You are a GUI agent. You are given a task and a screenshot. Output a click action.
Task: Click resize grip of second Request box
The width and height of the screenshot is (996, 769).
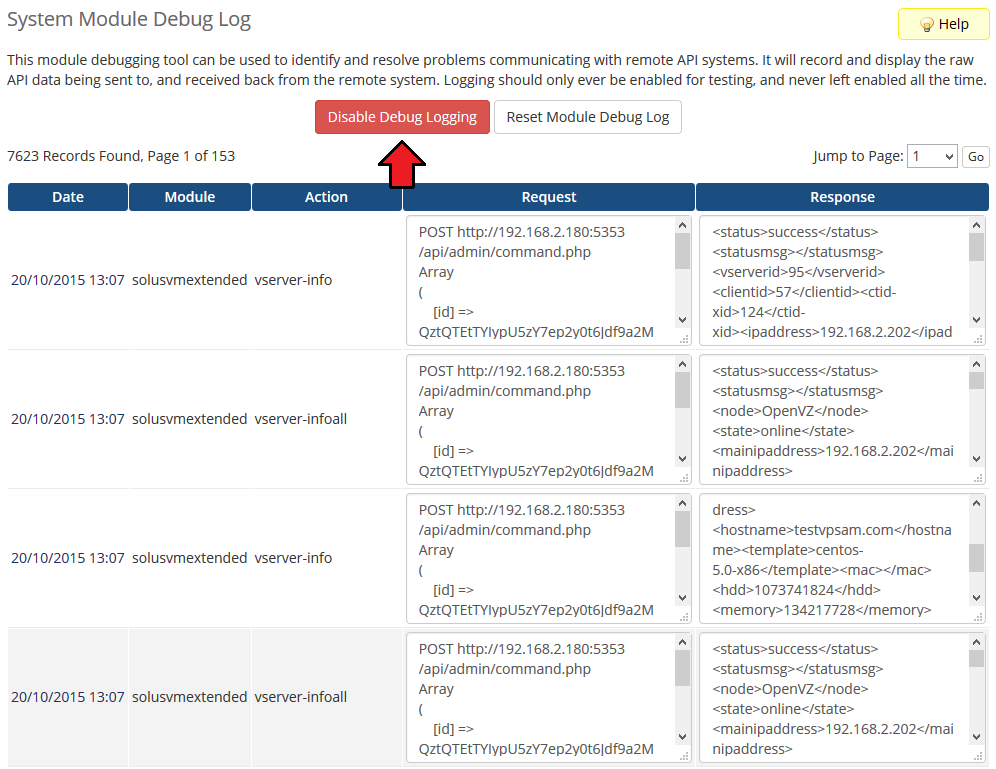point(684,478)
